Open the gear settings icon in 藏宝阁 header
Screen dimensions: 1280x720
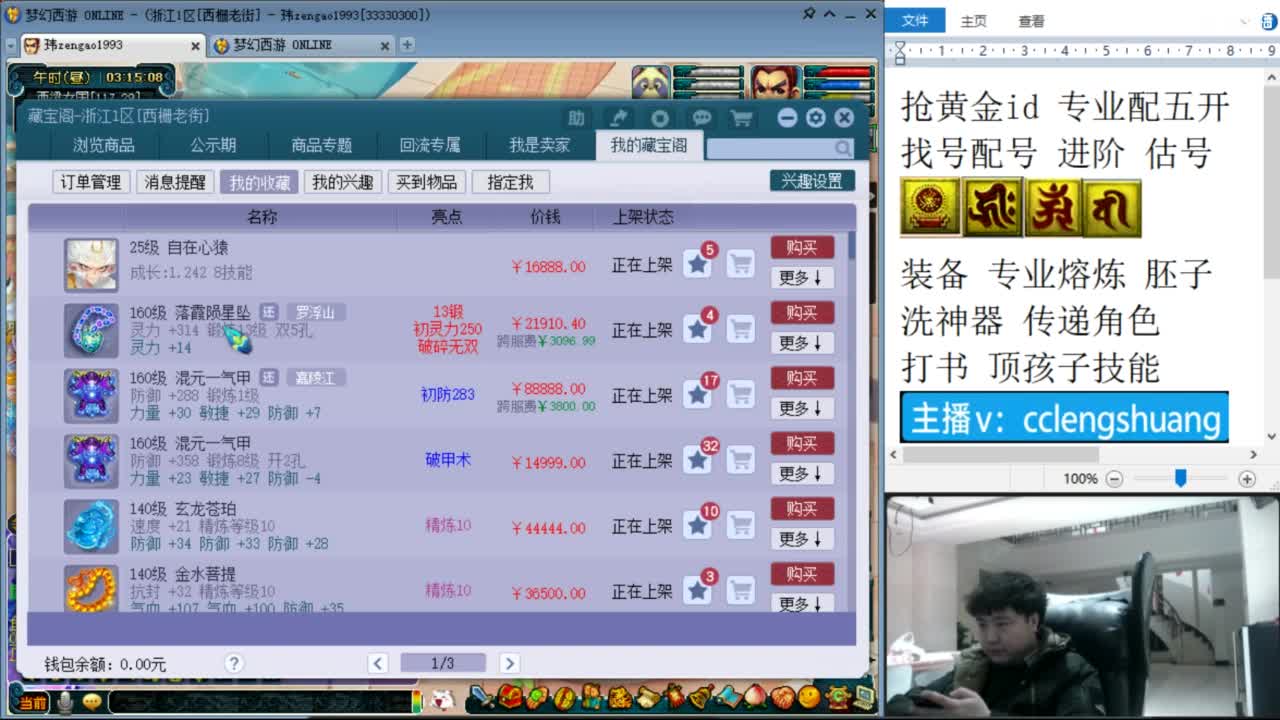816,118
